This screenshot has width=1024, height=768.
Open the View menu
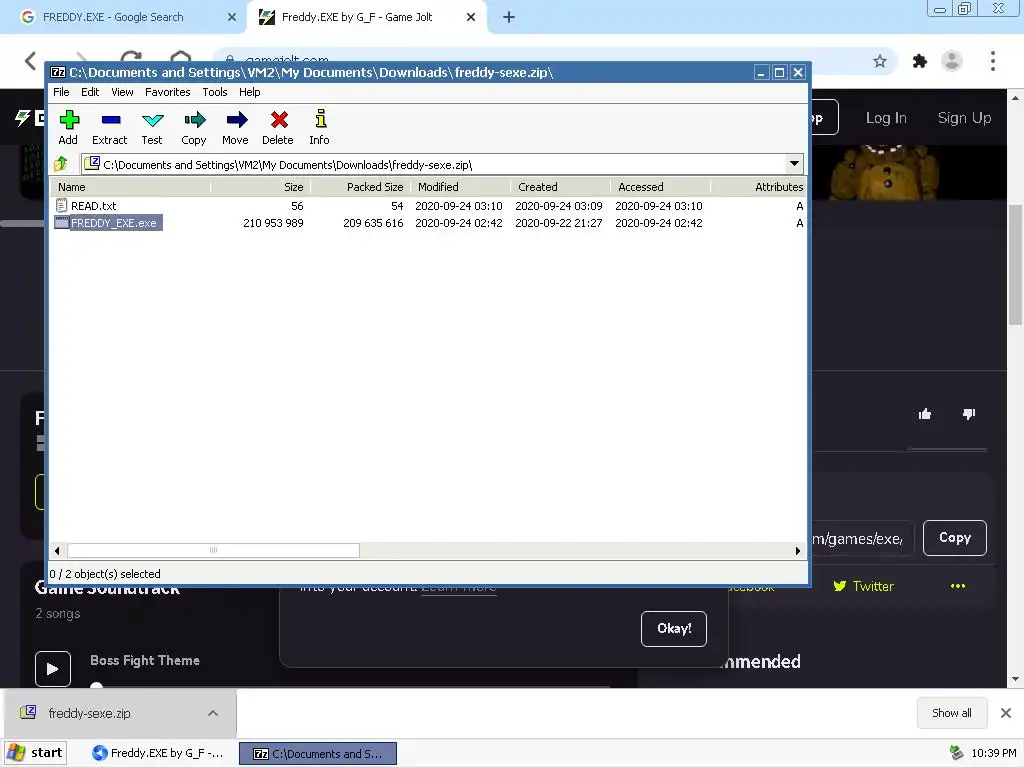click(x=122, y=92)
